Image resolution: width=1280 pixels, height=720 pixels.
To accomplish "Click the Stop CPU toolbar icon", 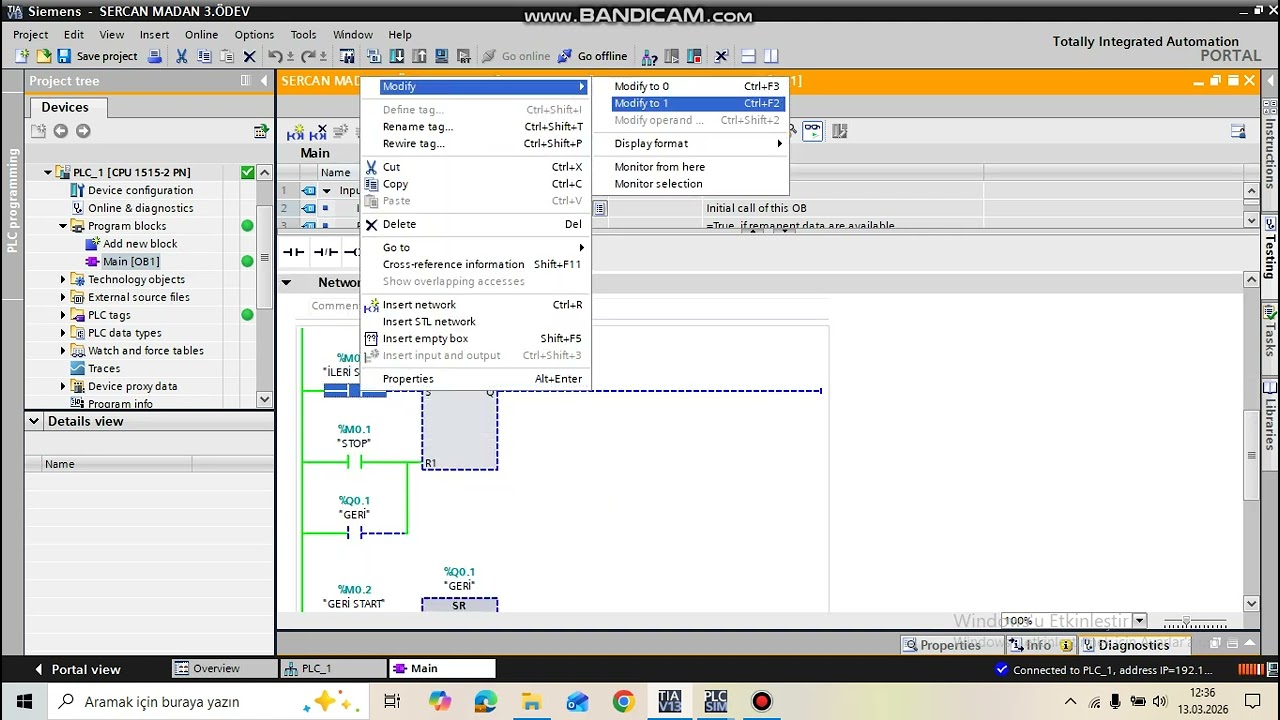I will point(695,57).
